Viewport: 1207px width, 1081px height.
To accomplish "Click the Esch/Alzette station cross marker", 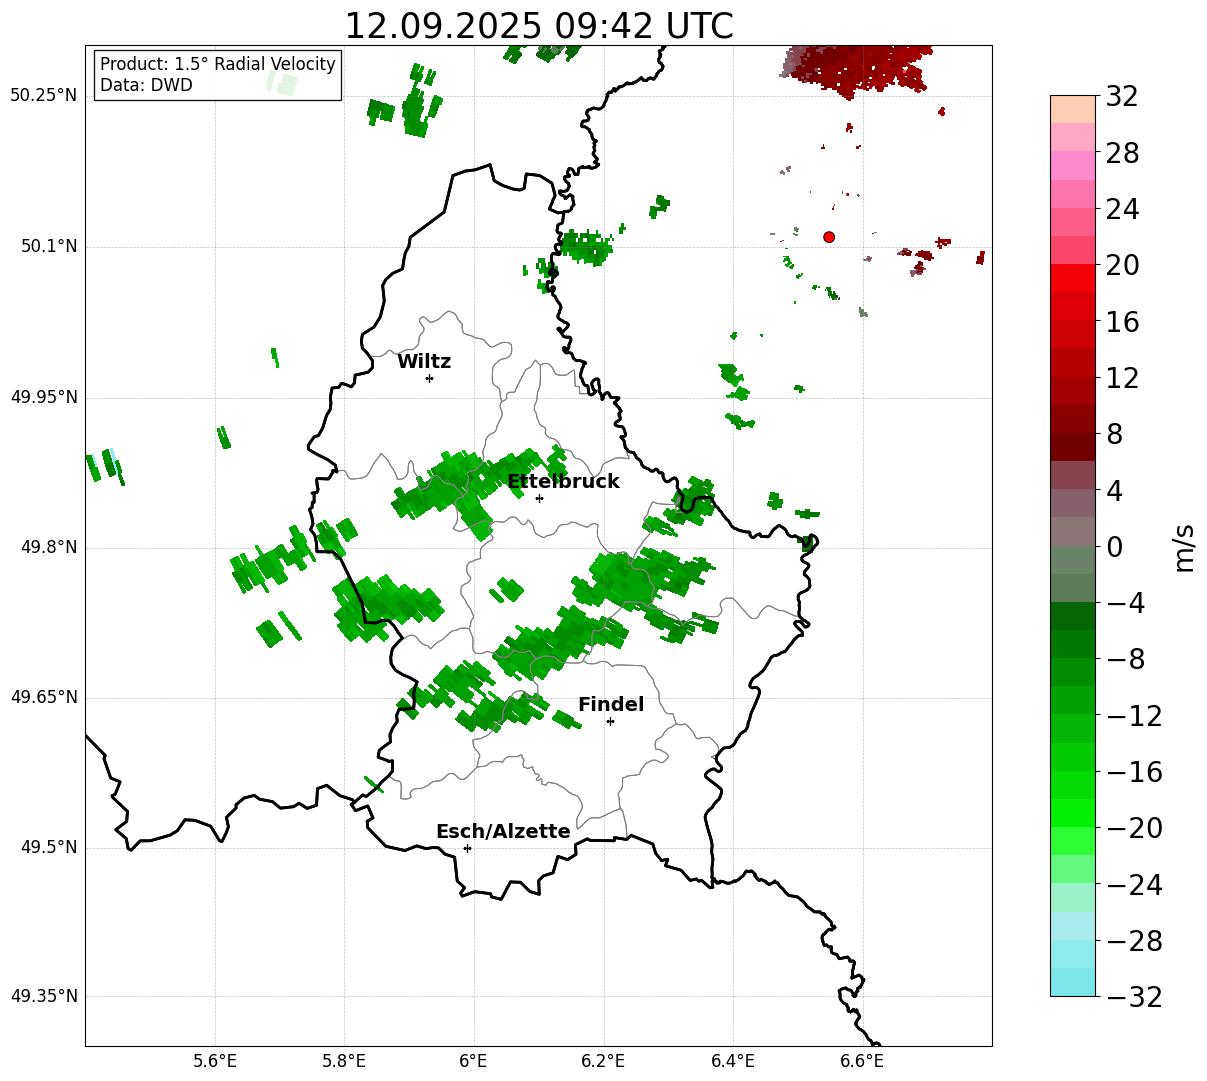I will 467,848.
